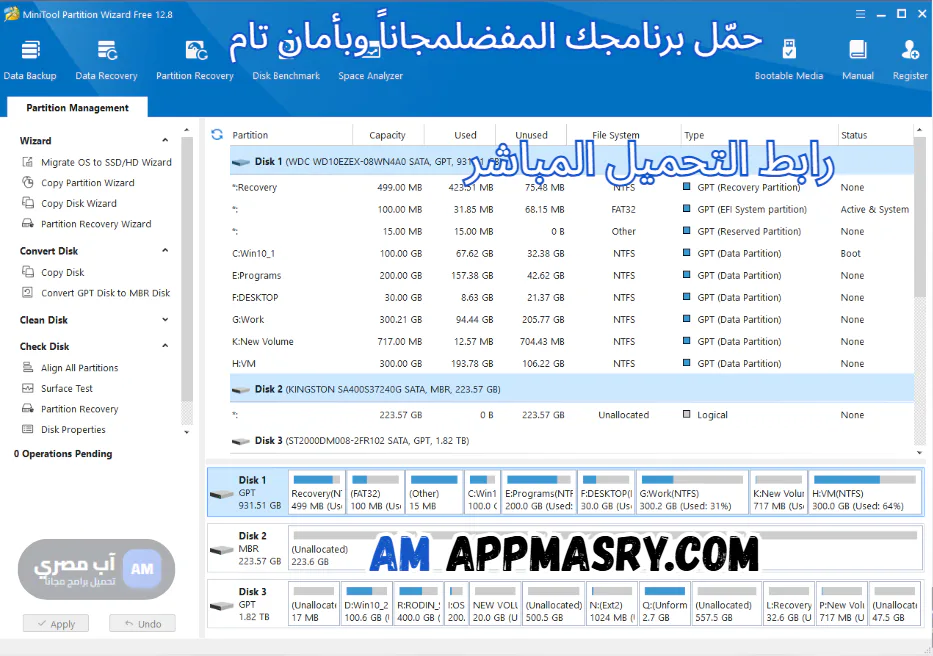The image size is (933, 656).
Task: Select NEW VOLU 20.0 GB block on Disk 3
Action: [495, 604]
